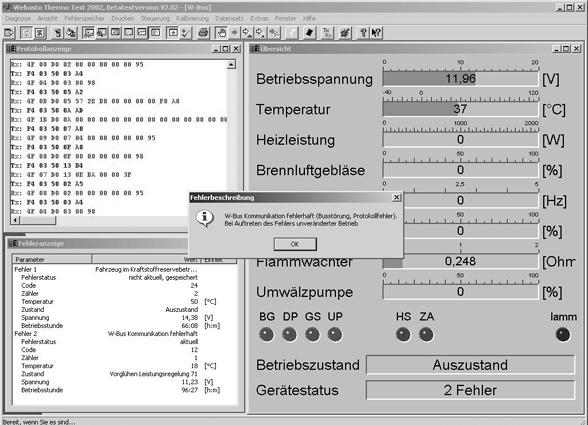Click 'nicht aktuell, gespeichert' Fehlerstatus value
This screenshot has height=425, width=588.
pos(163,278)
